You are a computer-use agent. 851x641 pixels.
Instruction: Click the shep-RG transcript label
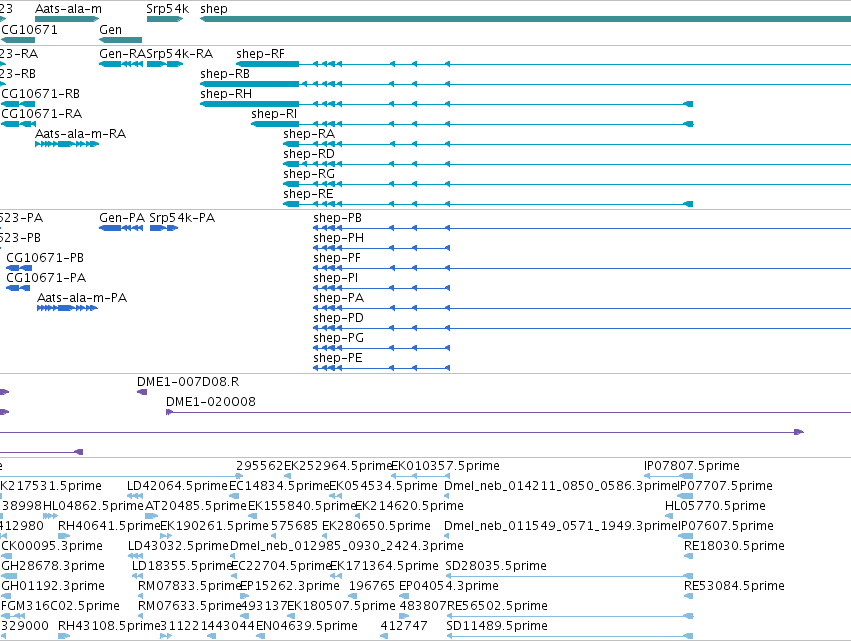click(x=309, y=174)
